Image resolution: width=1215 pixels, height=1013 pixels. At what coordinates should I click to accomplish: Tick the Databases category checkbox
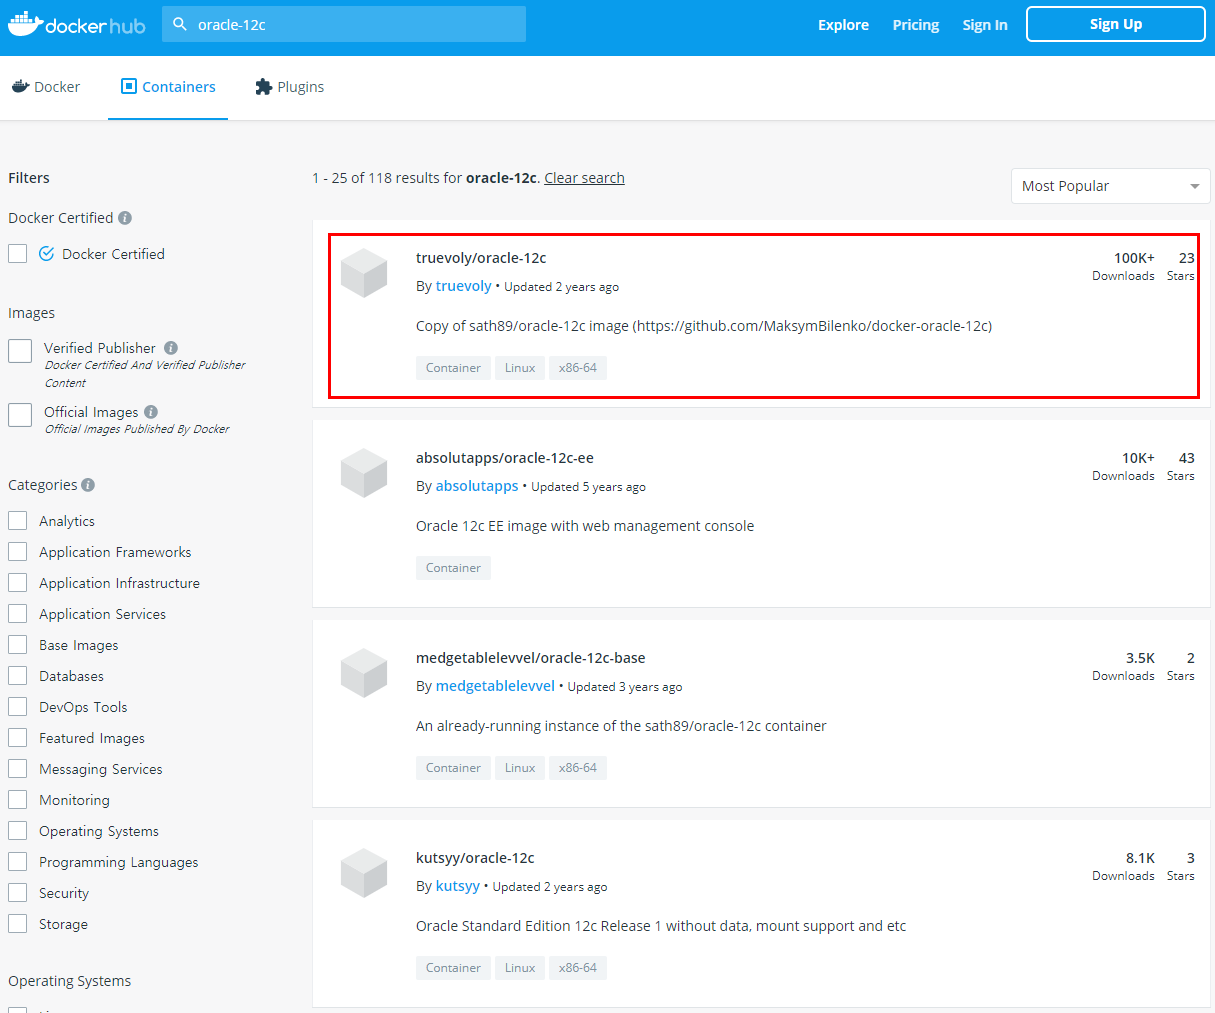(17, 676)
